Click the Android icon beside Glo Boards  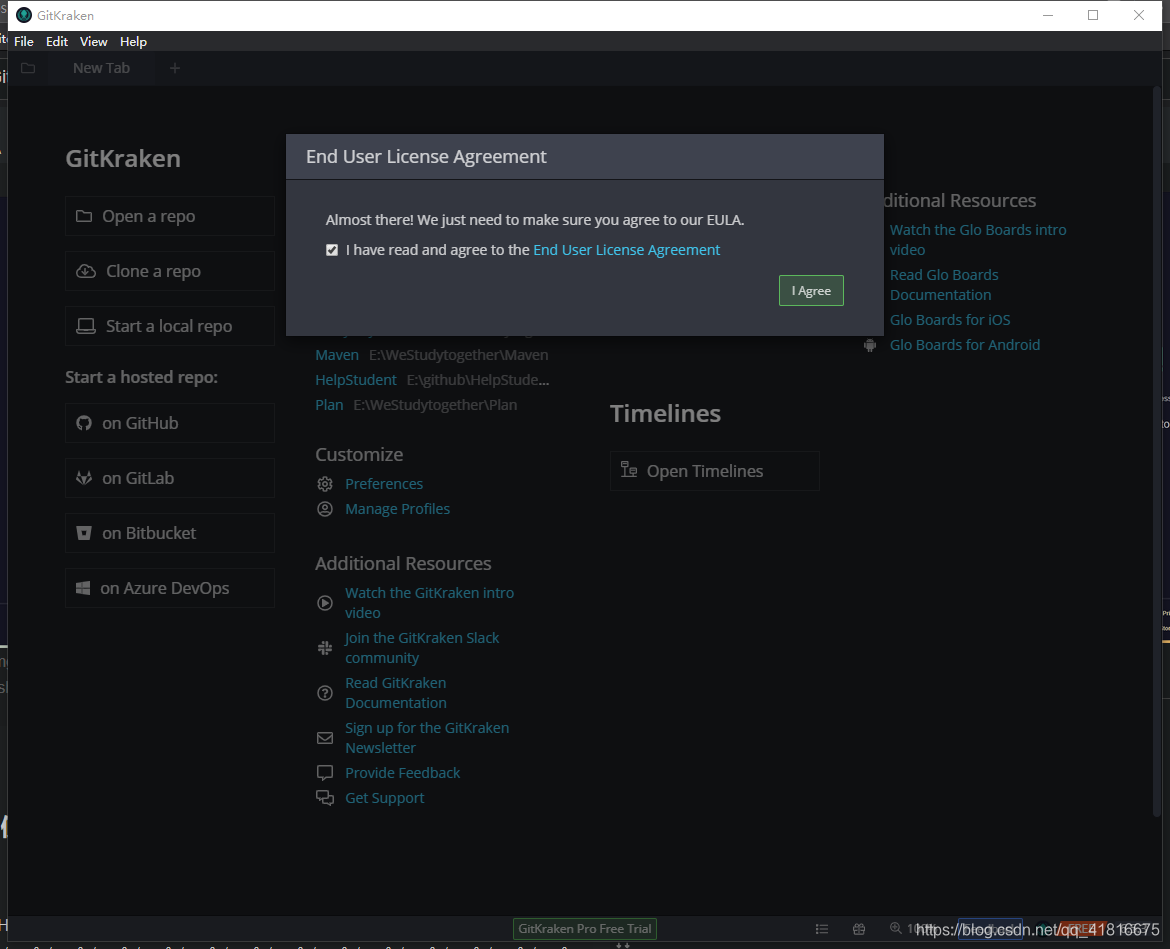click(x=869, y=345)
